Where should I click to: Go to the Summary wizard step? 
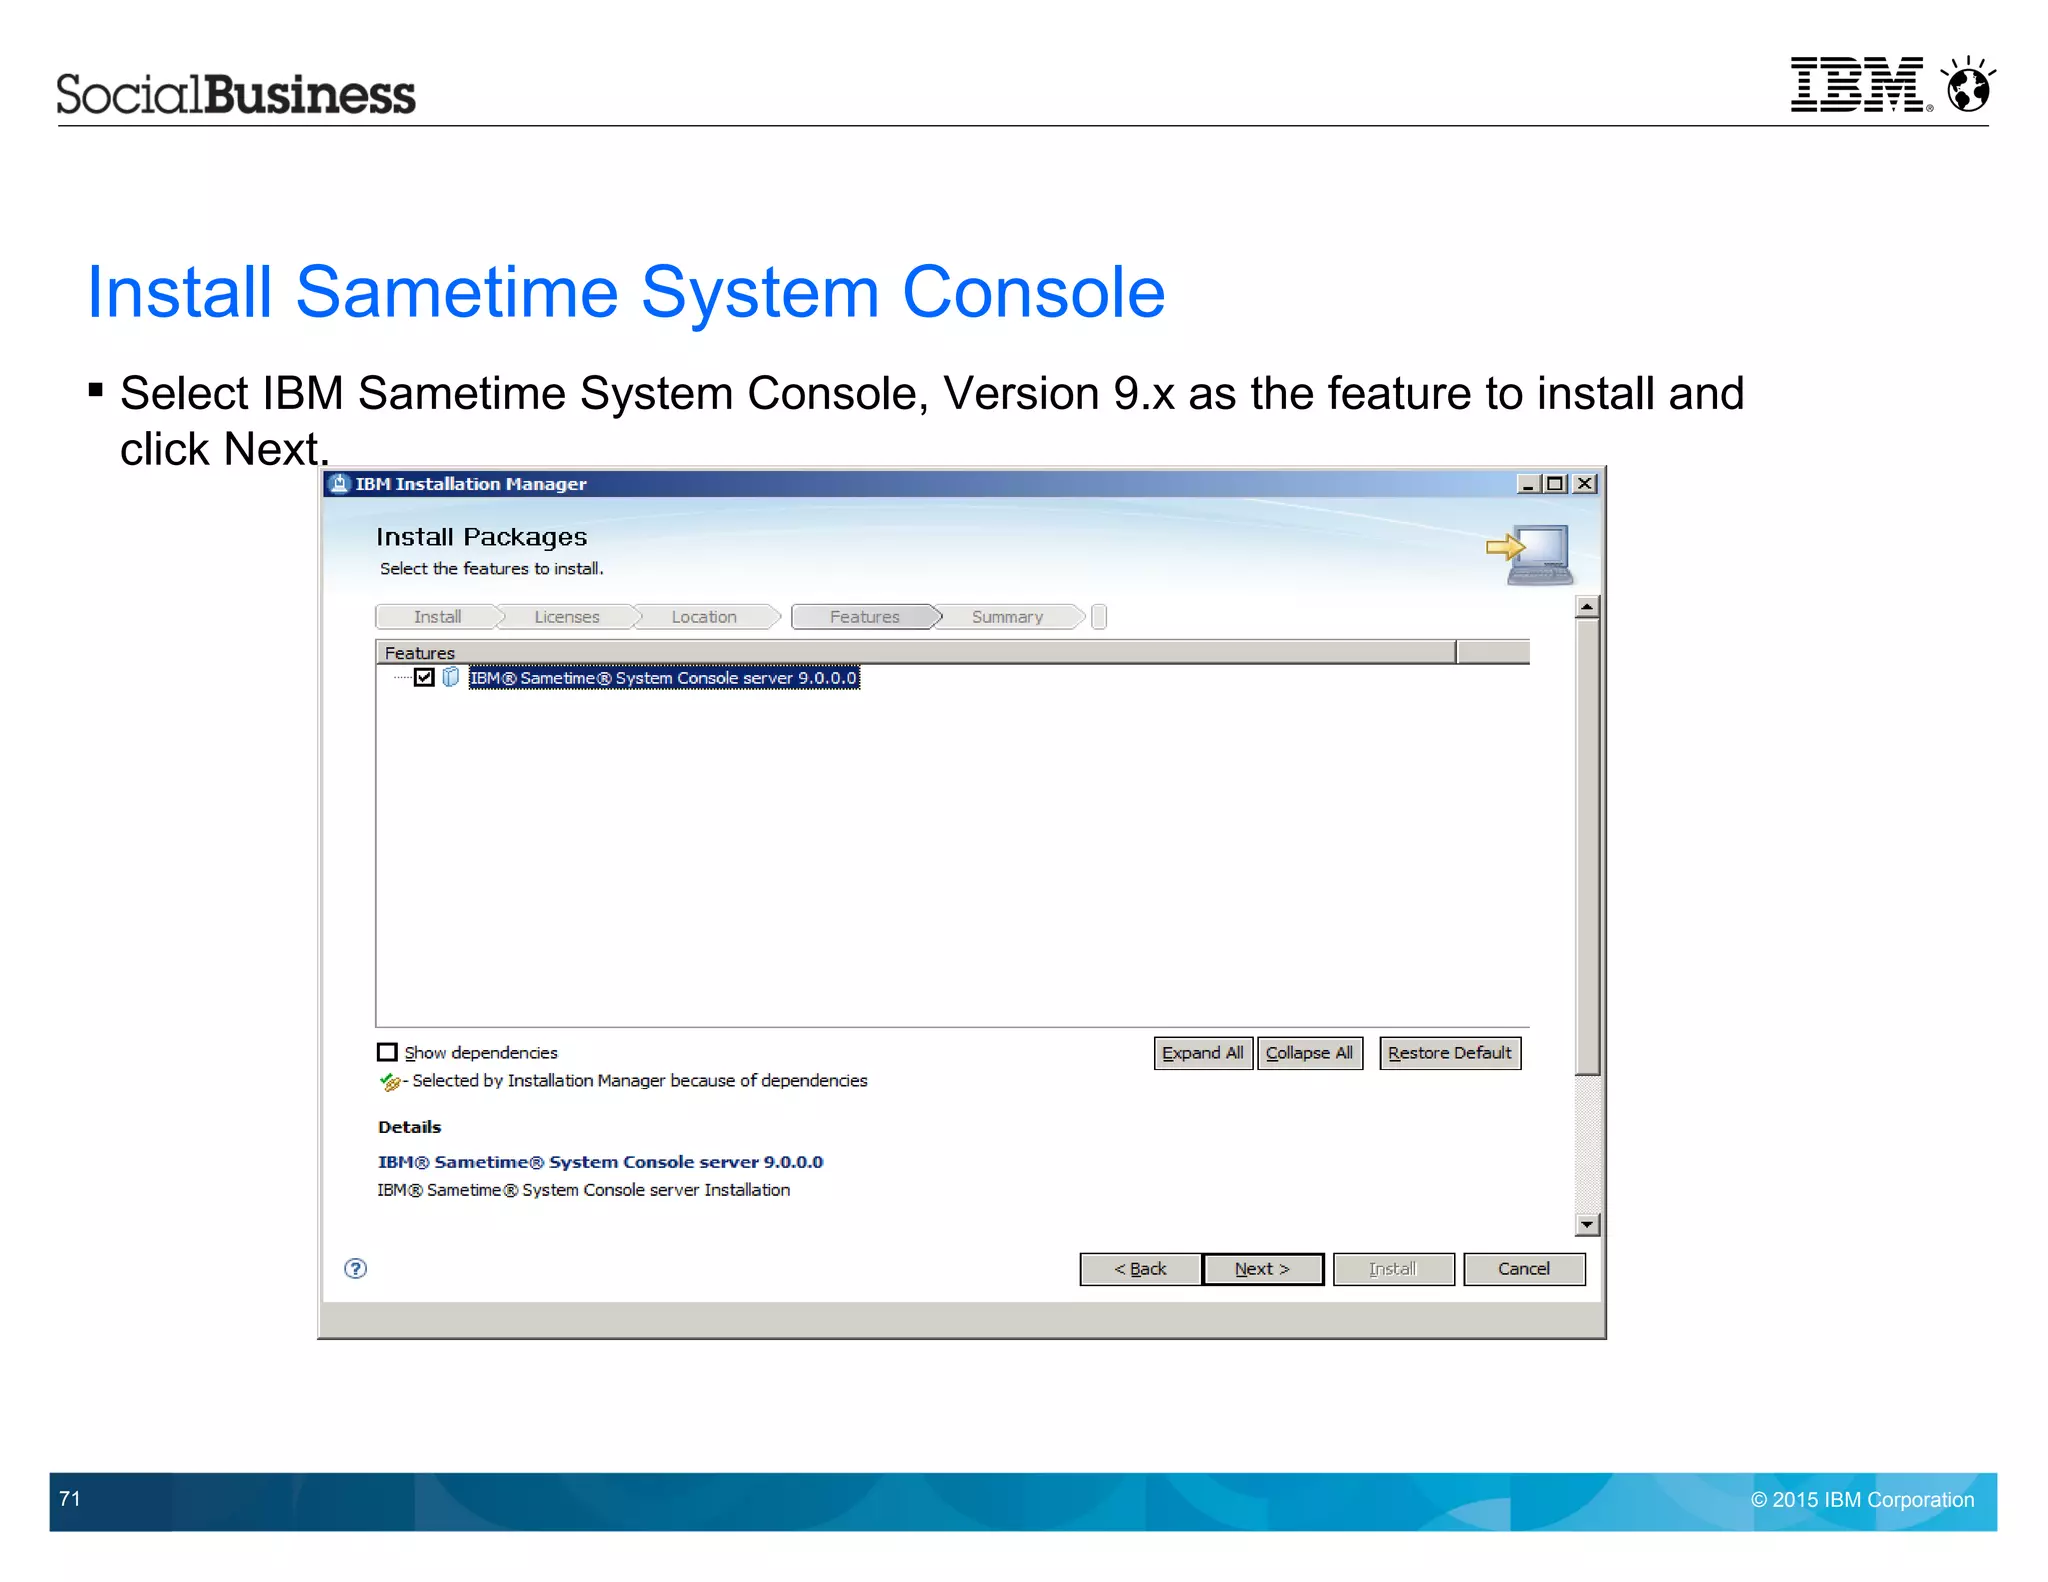tap(1007, 617)
